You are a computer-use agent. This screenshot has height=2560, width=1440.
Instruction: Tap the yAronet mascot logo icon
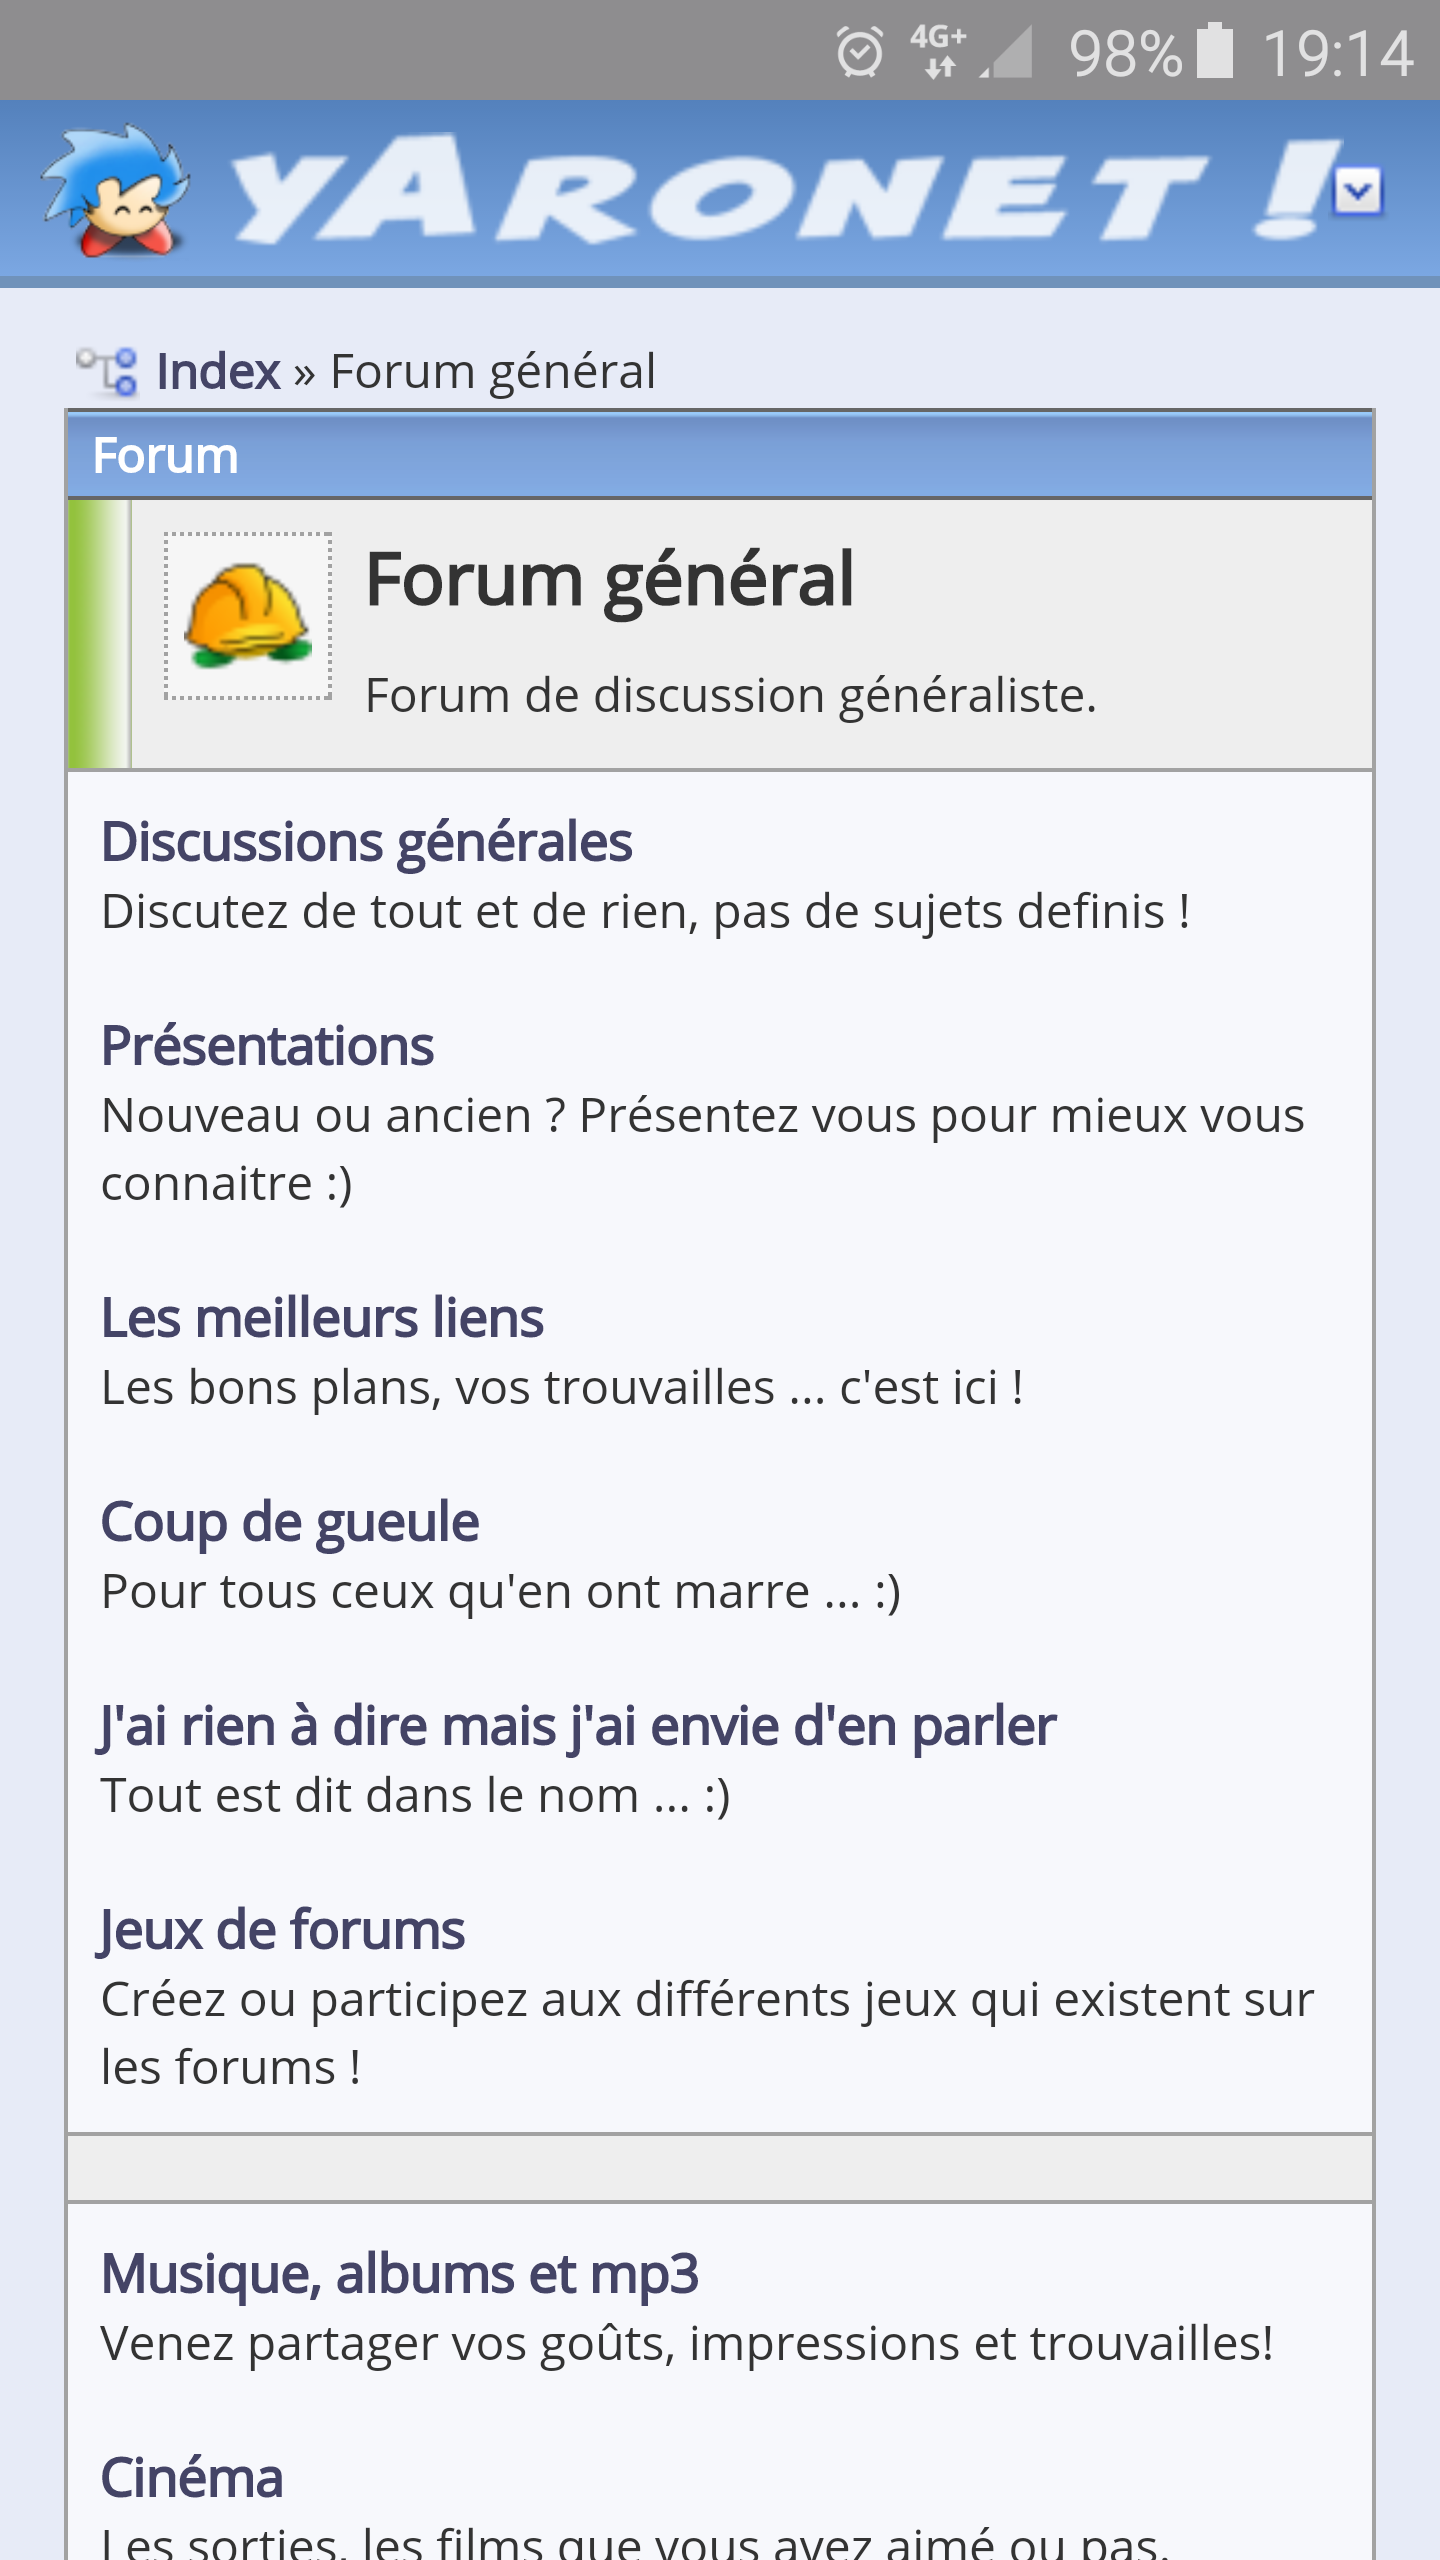tap(115, 190)
